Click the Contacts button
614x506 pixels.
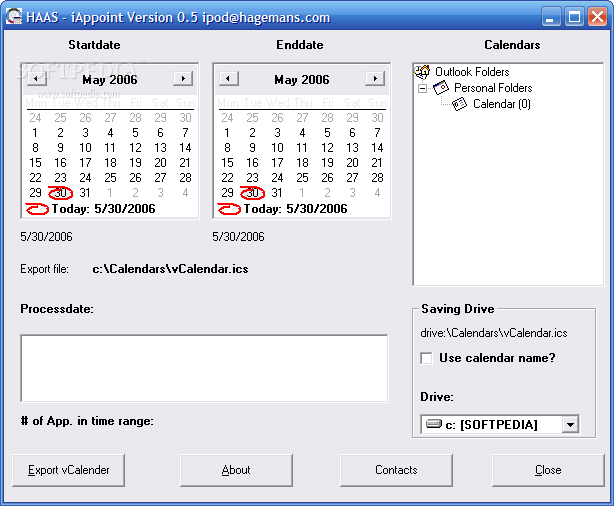(396, 470)
